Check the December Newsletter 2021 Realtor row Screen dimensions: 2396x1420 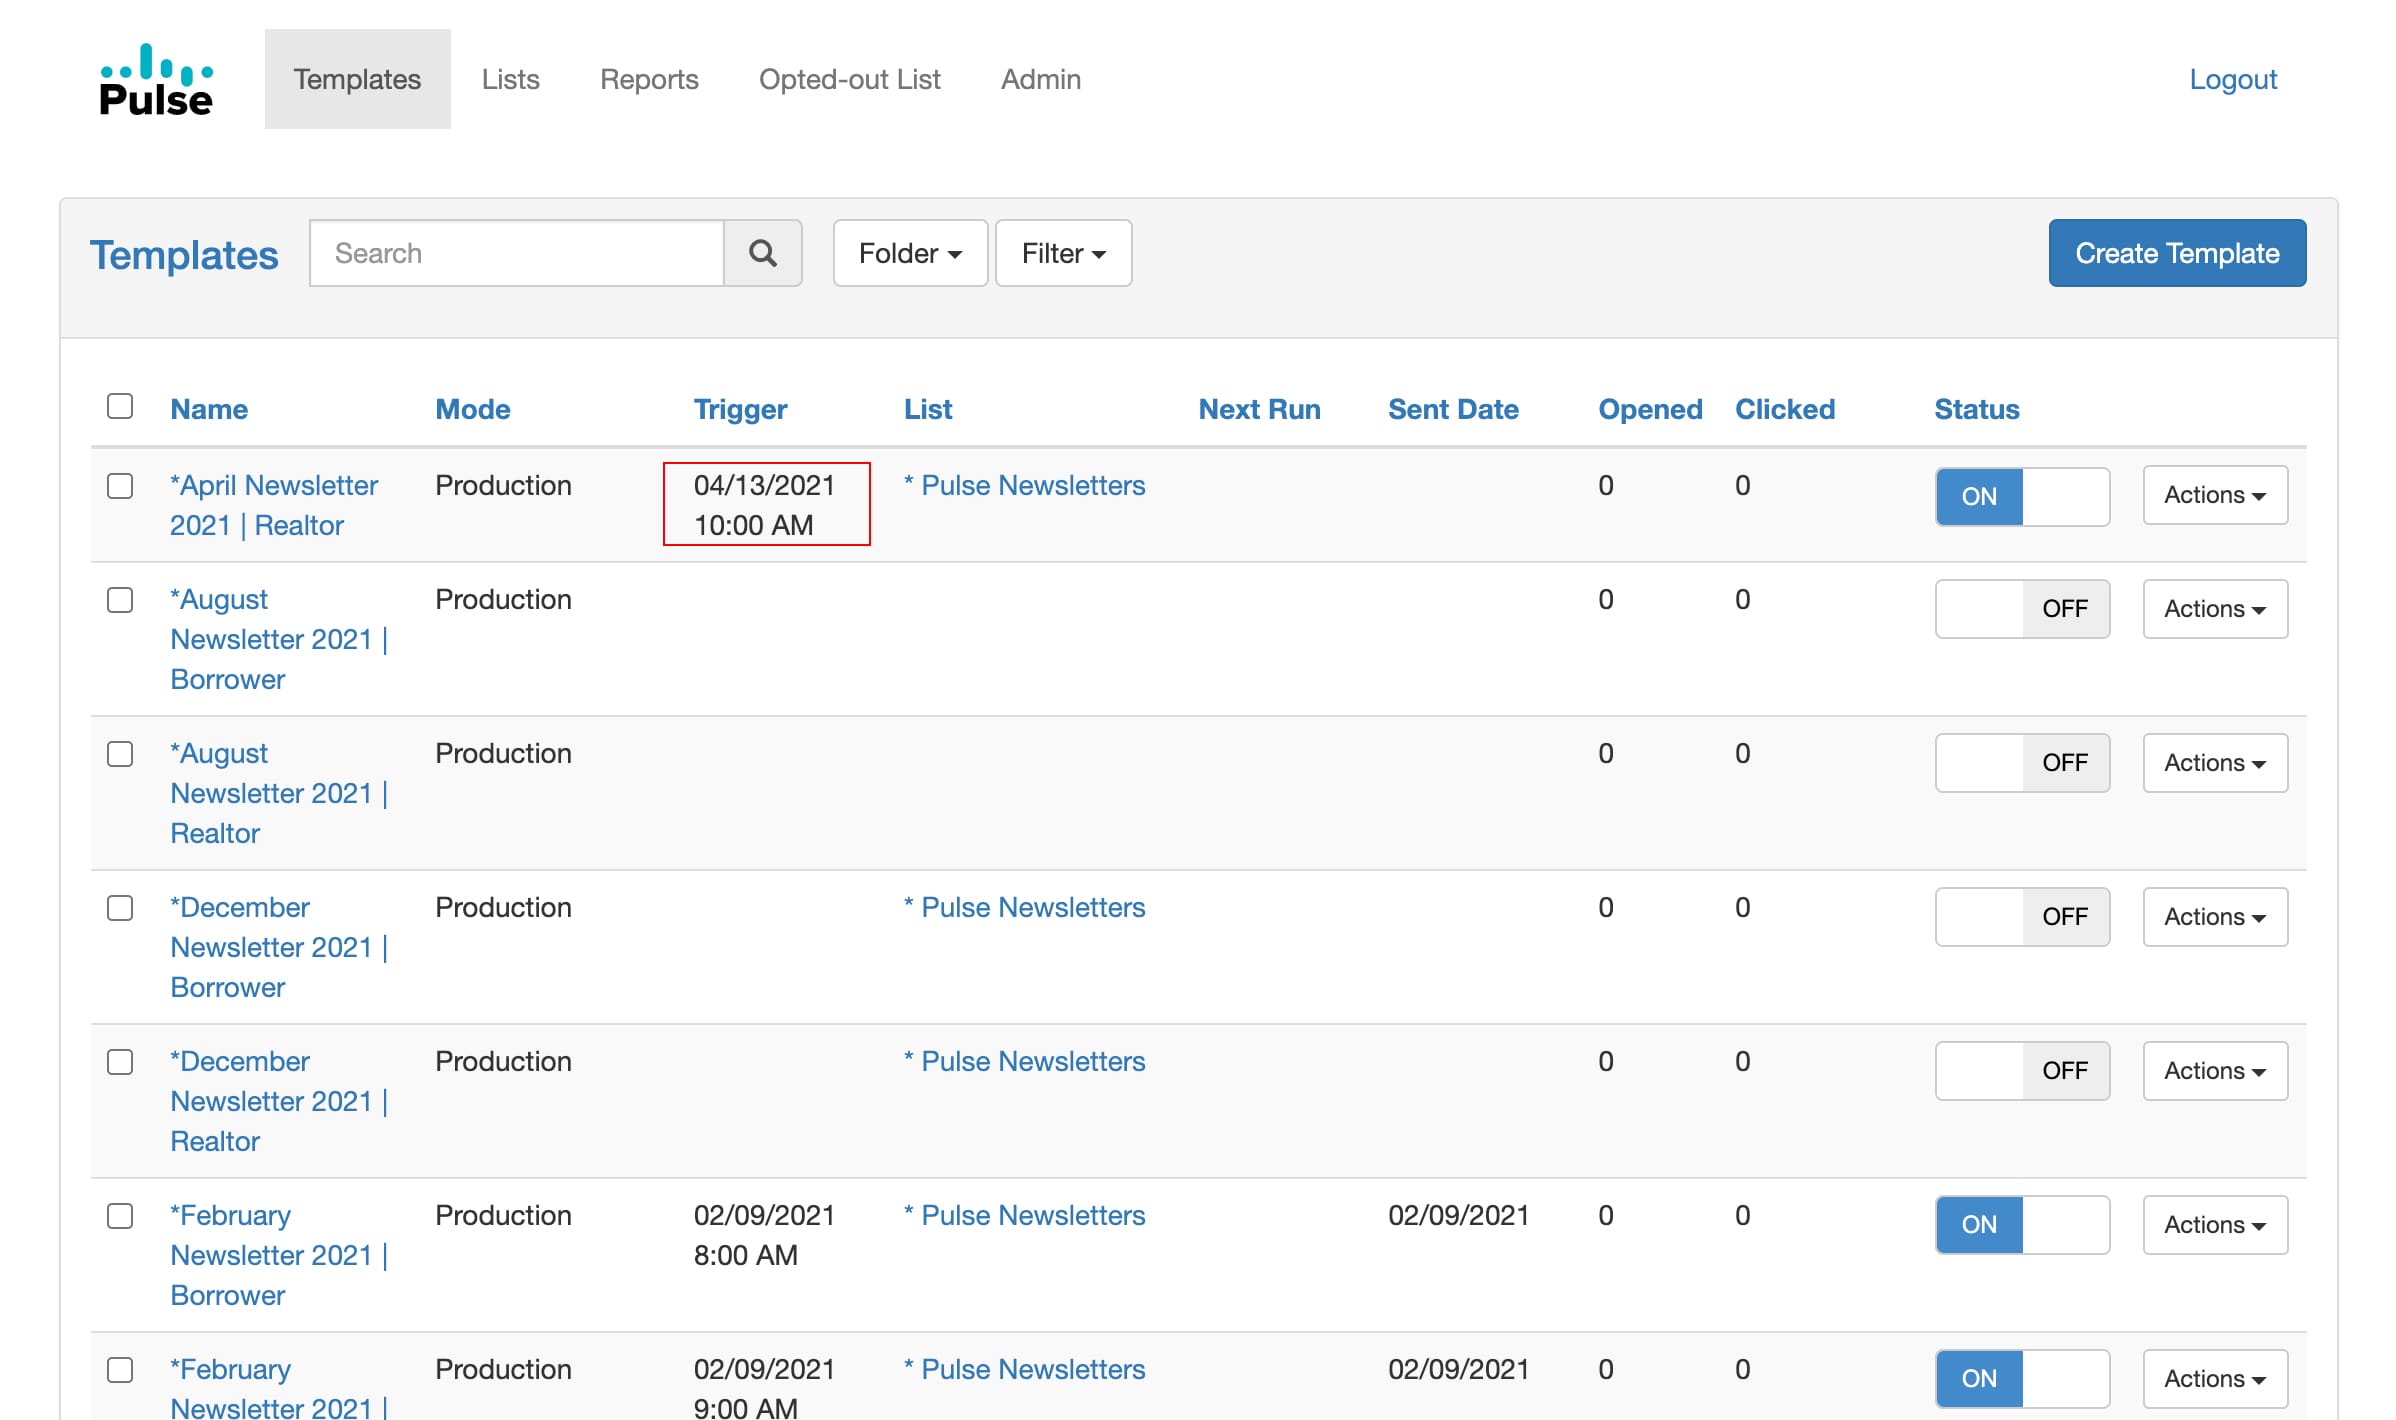pos(120,1062)
